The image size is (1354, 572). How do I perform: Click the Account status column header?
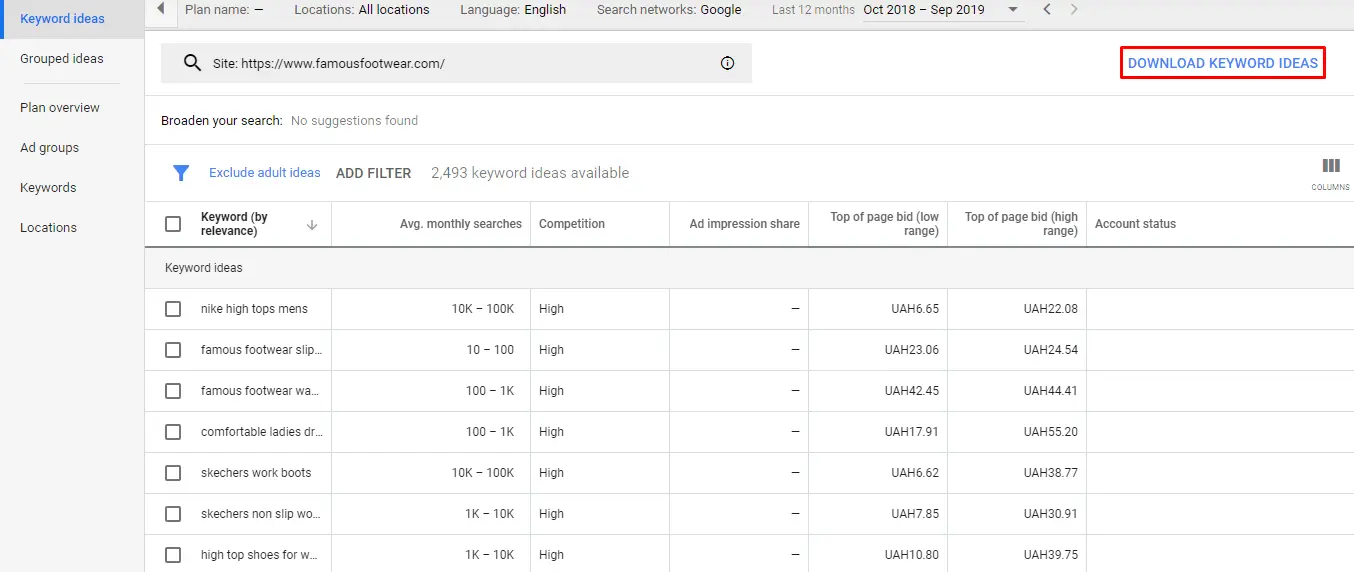click(x=1135, y=224)
